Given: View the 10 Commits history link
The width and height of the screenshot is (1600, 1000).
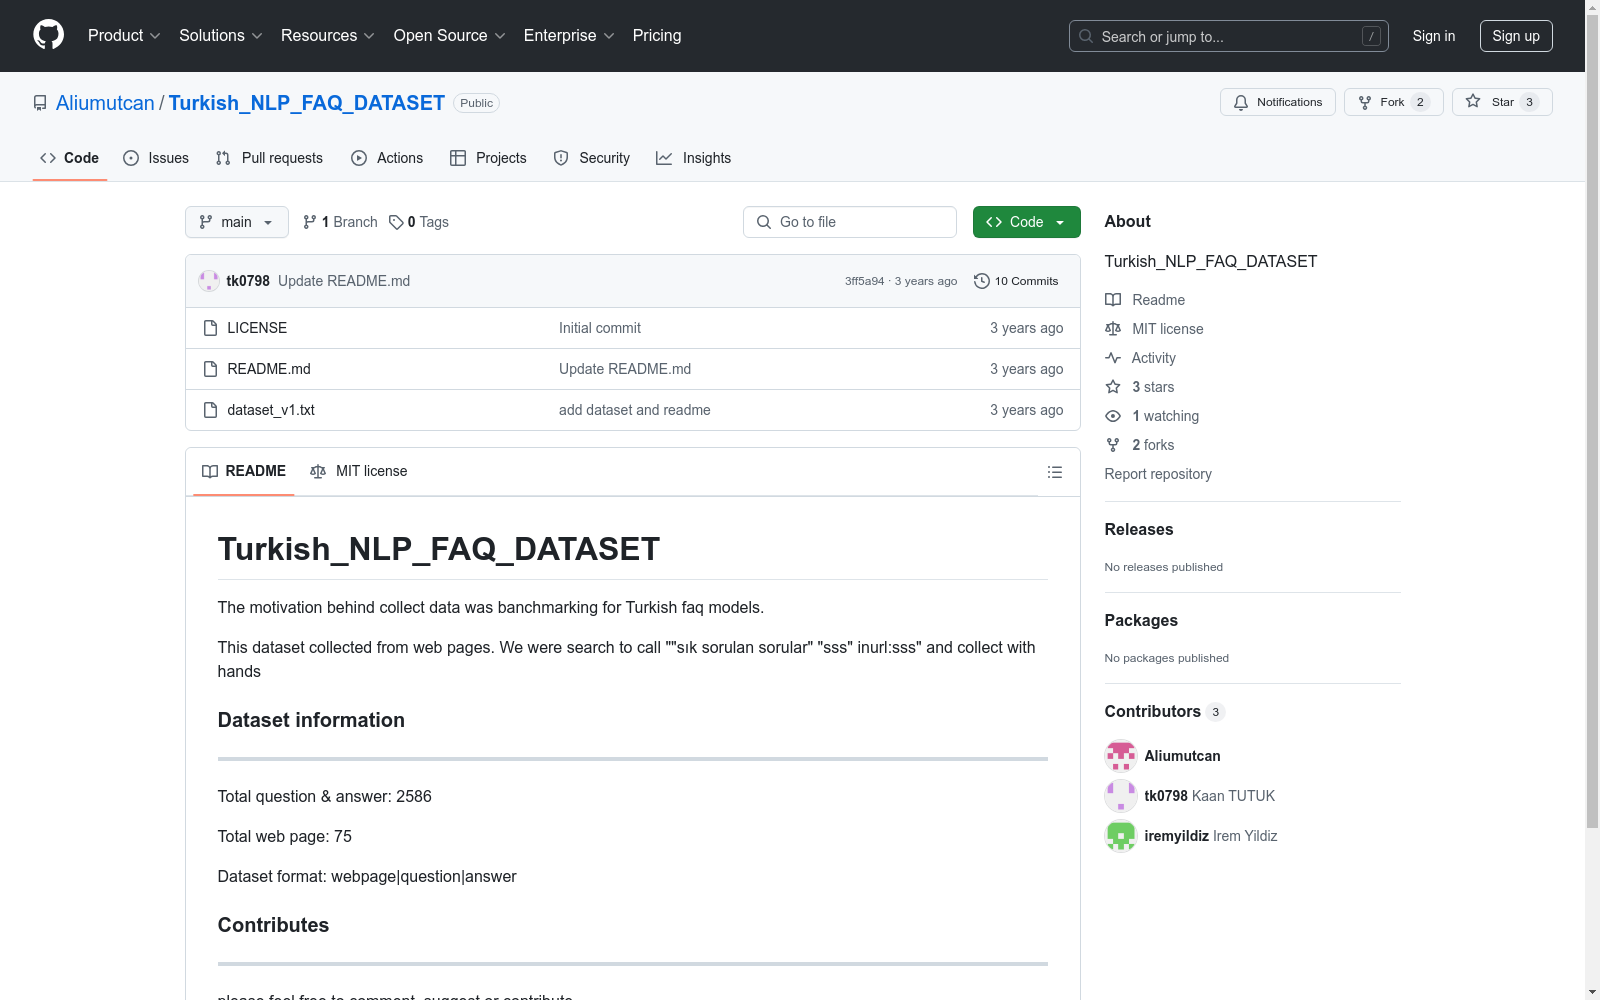Looking at the screenshot, I should pyautogui.click(x=1016, y=281).
